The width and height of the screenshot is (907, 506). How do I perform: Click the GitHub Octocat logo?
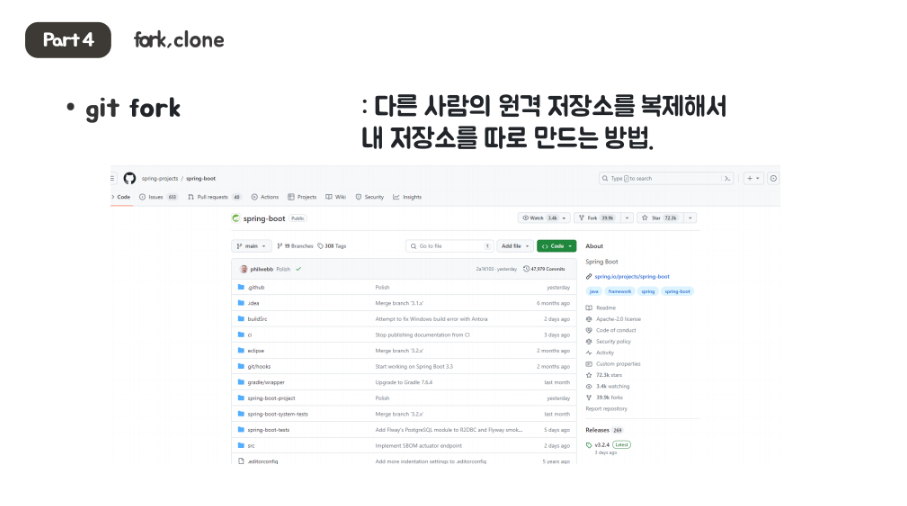tap(130, 178)
